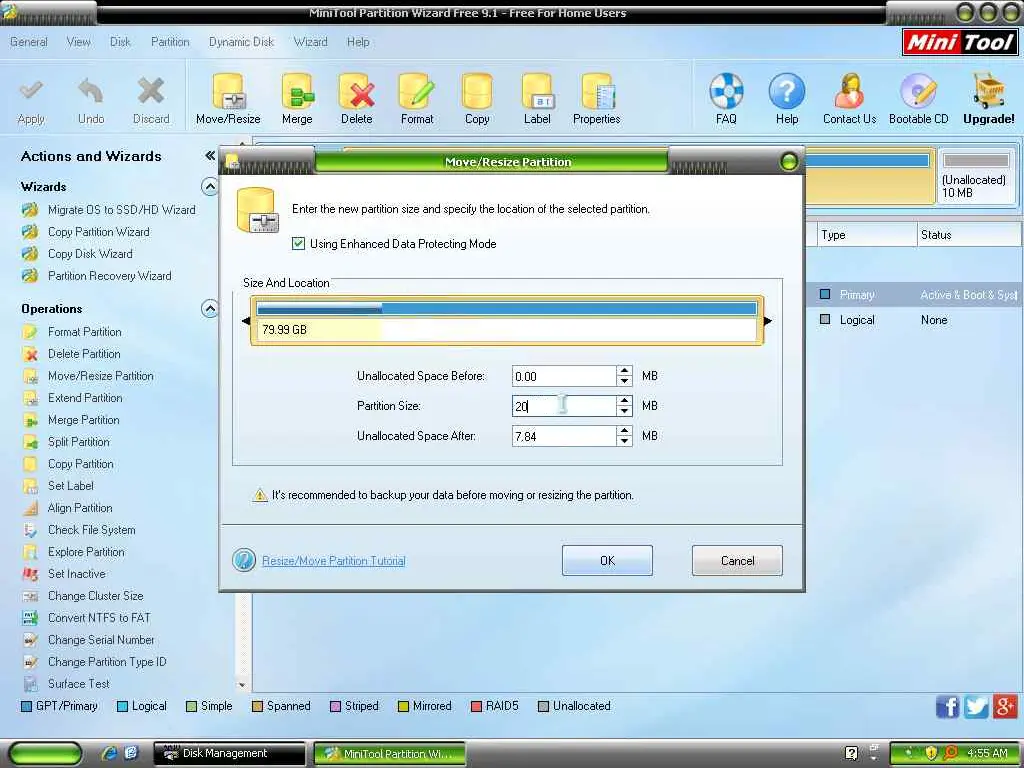1024x768 pixels.
Task: Select the Move/Resize toolbar icon
Action: 228,91
